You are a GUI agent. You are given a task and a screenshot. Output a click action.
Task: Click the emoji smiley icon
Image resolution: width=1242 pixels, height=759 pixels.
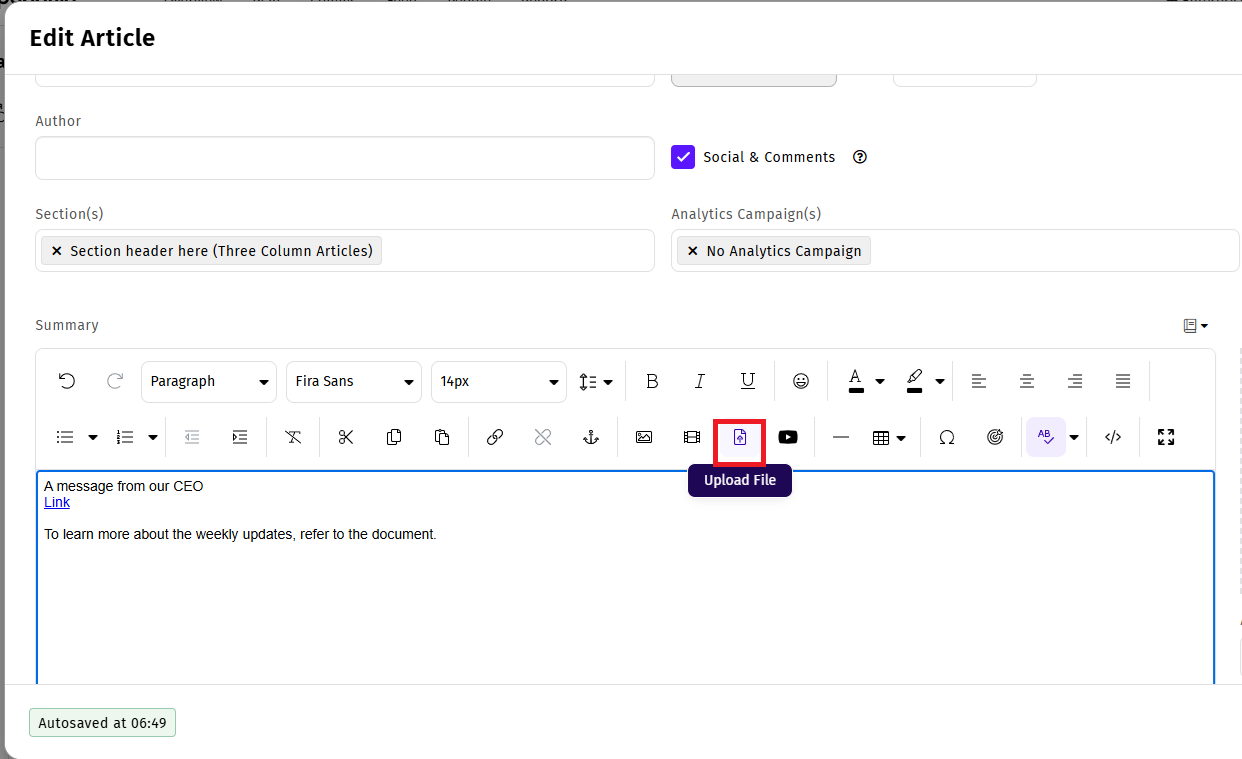tap(801, 382)
